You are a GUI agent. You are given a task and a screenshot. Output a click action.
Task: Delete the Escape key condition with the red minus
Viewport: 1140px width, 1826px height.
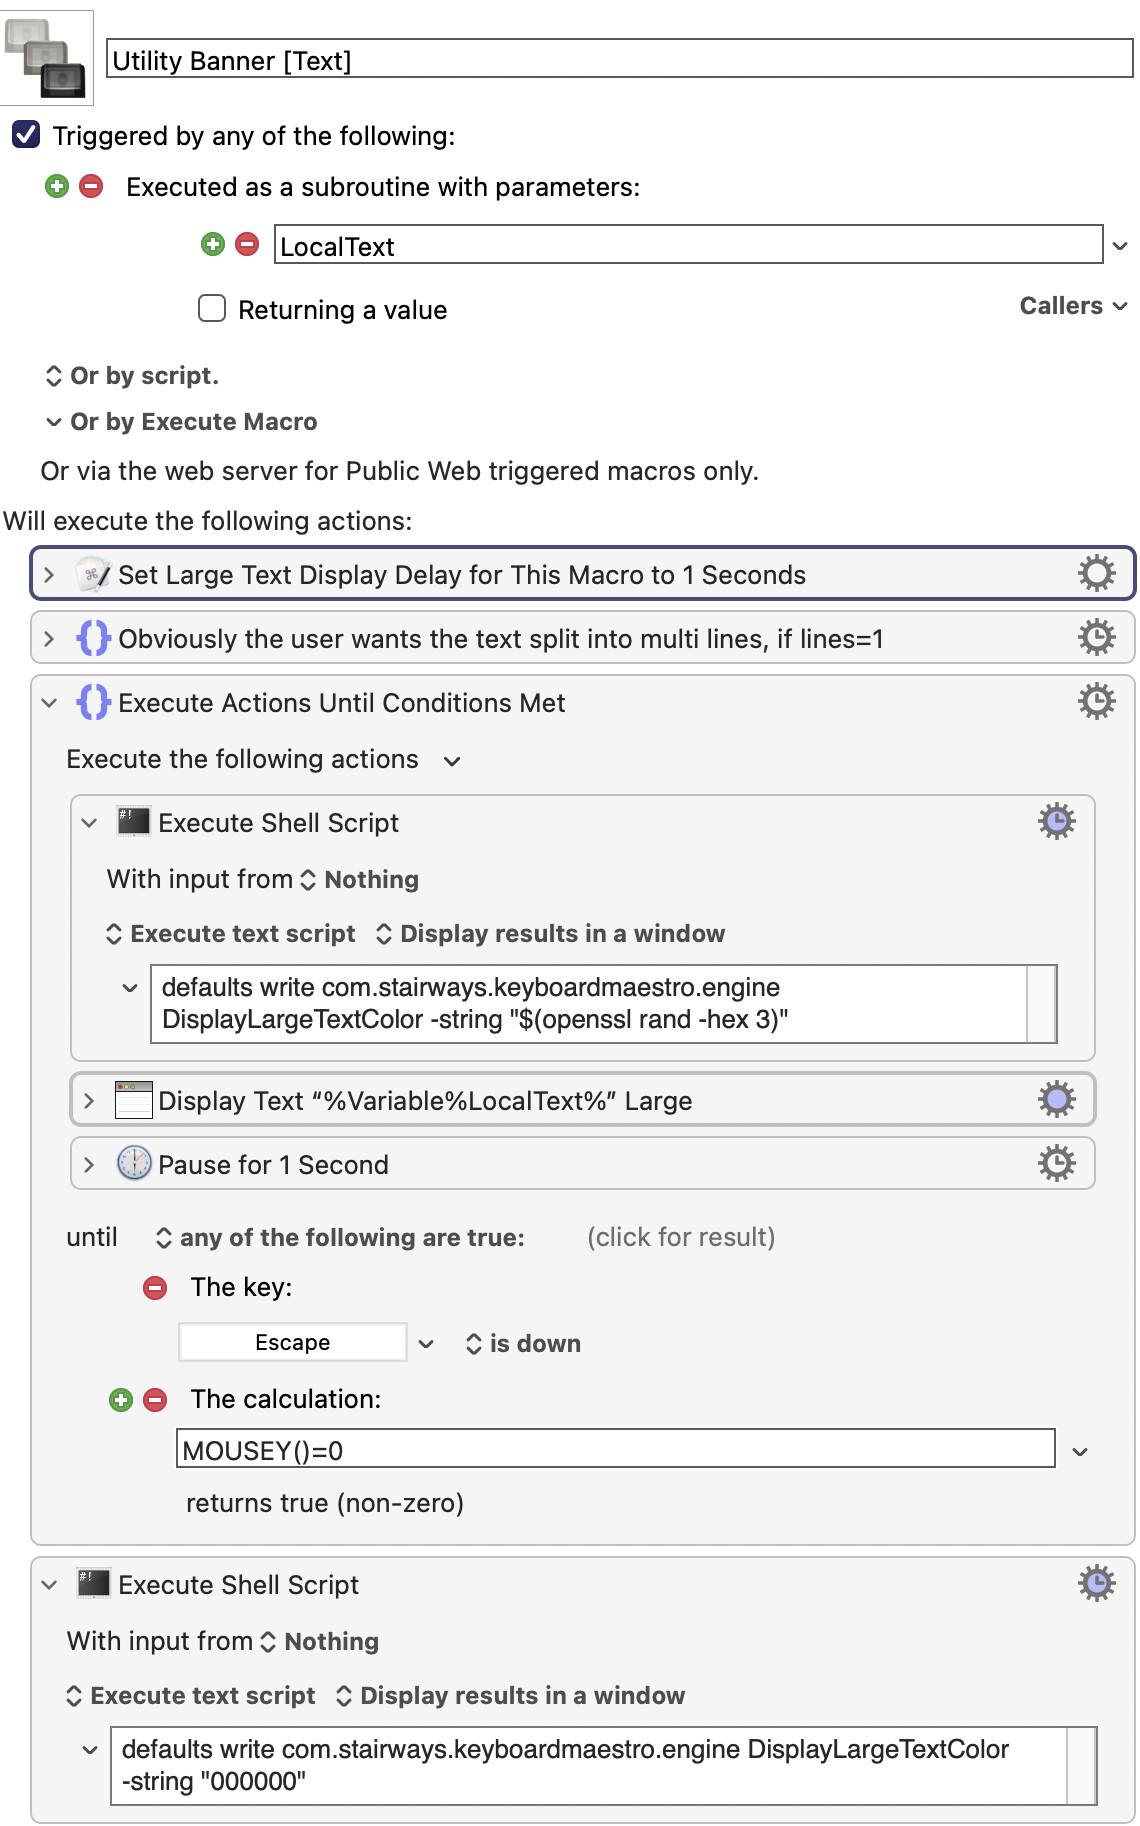tap(155, 1287)
